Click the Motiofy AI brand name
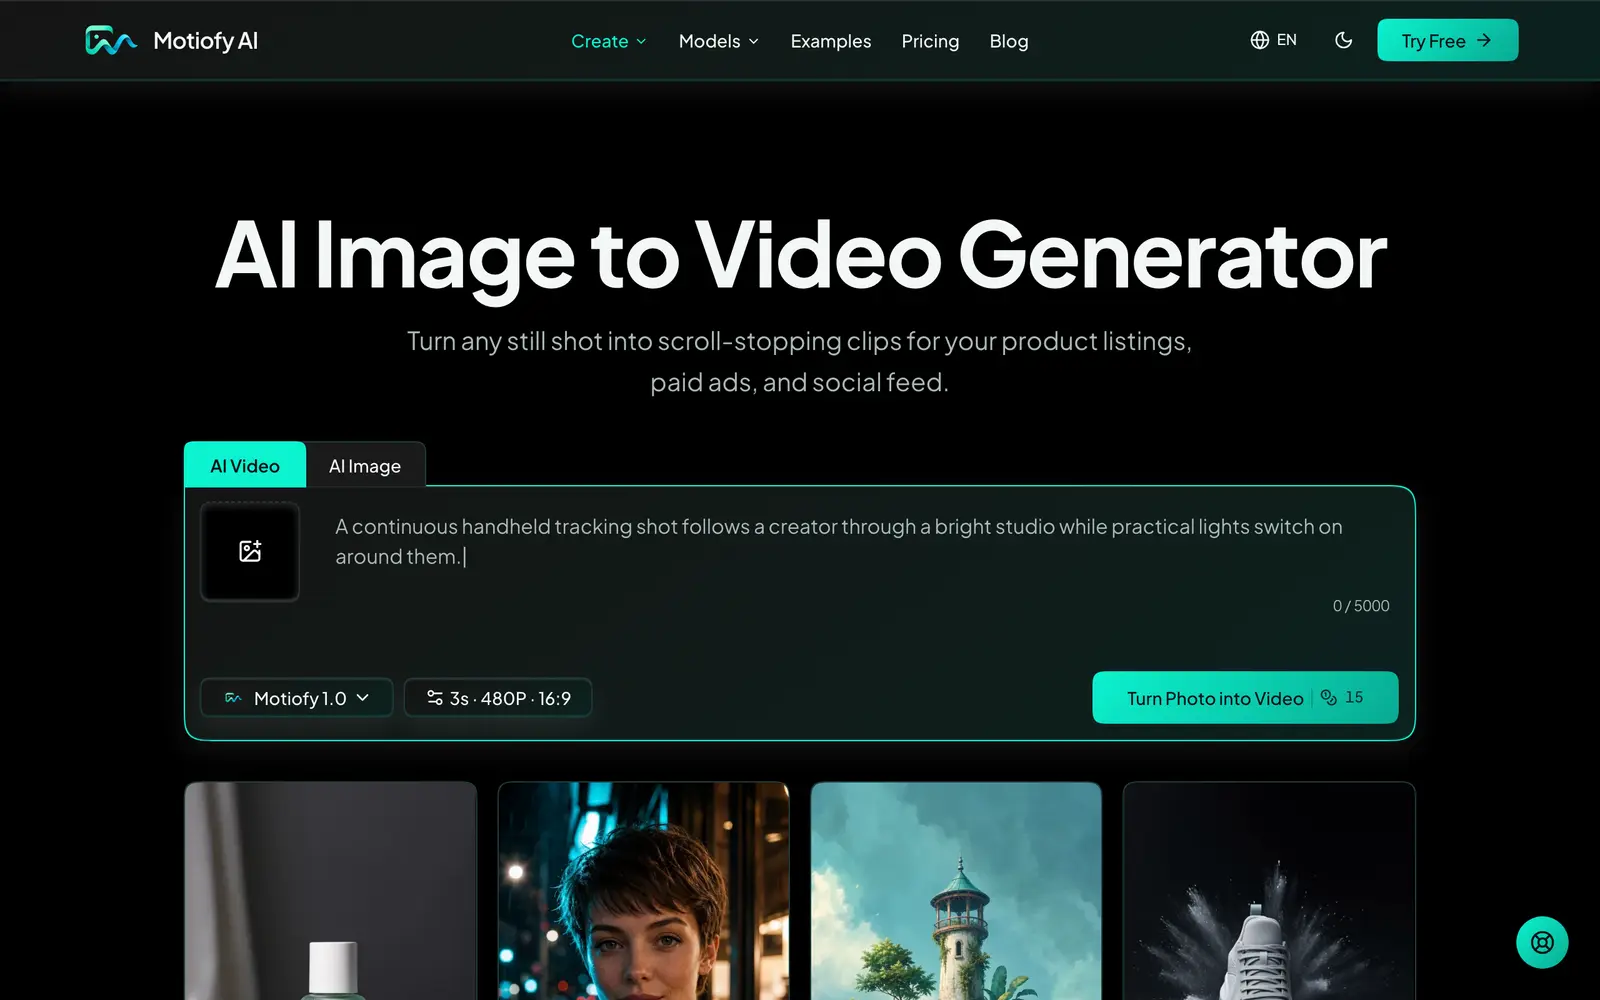Viewport: 1600px width, 1000px height. point(205,40)
